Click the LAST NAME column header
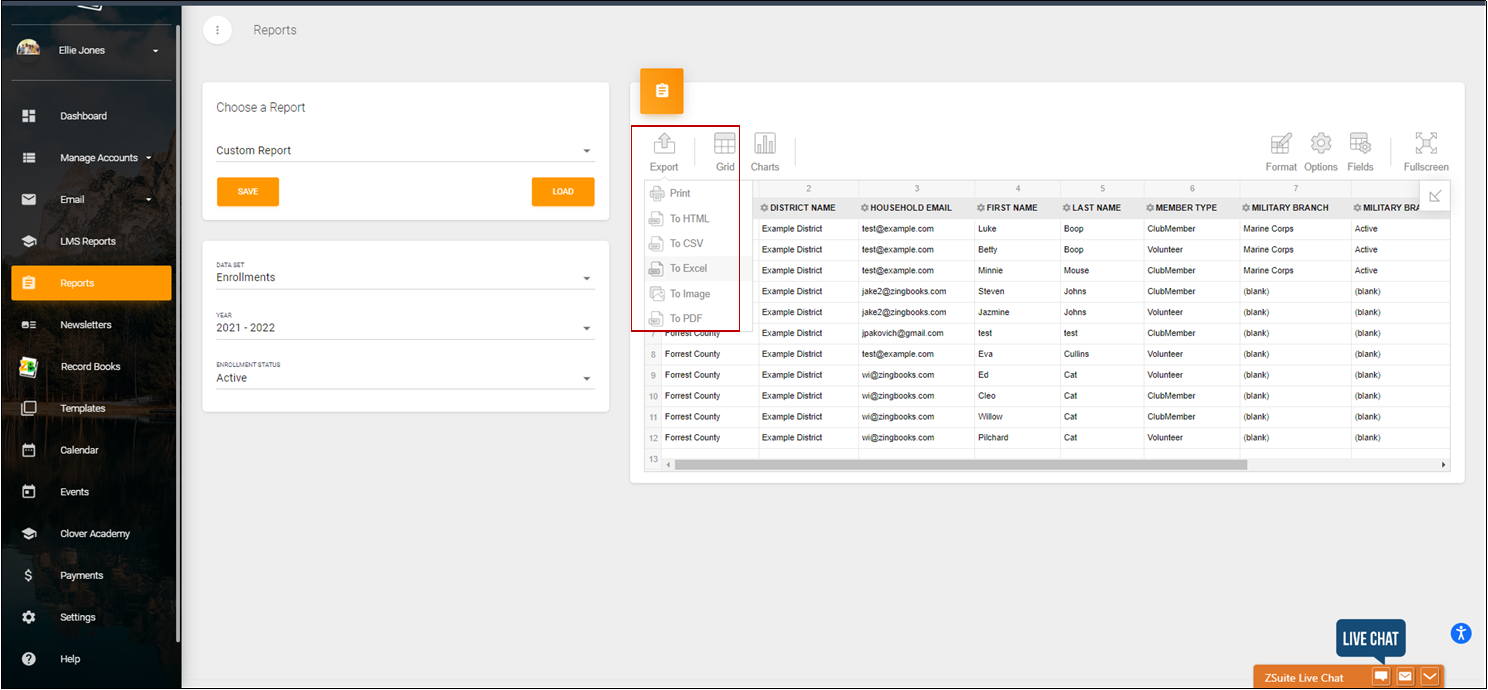Screen dimensions: 1488x690 click(1102, 208)
